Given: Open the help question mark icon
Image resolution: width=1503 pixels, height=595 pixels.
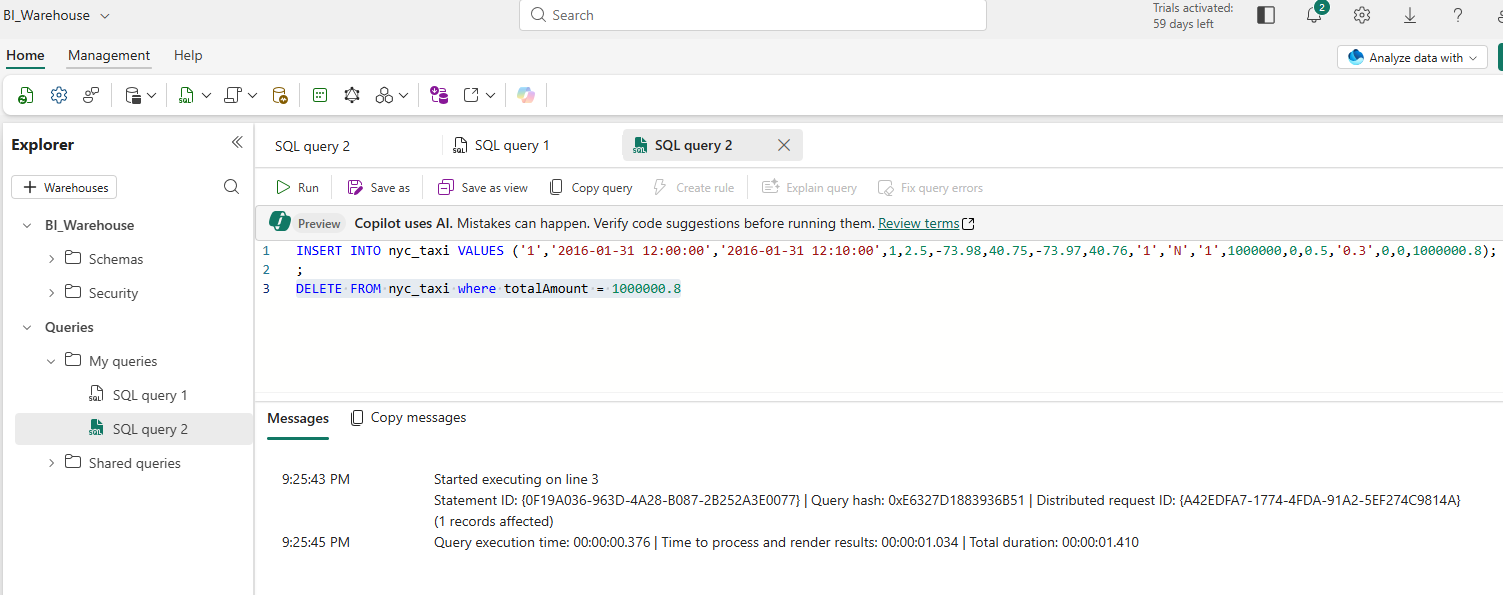Looking at the screenshot, I should point(1458,15).
